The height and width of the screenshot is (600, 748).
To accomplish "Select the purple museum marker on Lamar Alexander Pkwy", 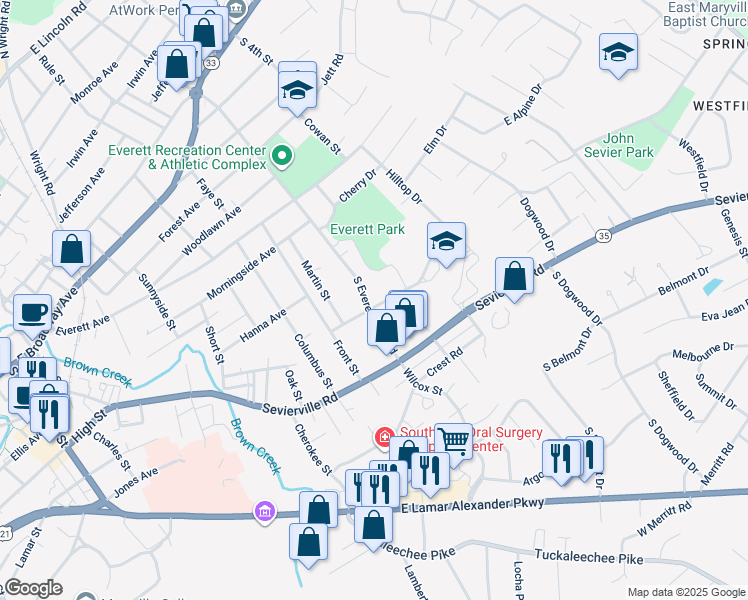I will (265, 513).
